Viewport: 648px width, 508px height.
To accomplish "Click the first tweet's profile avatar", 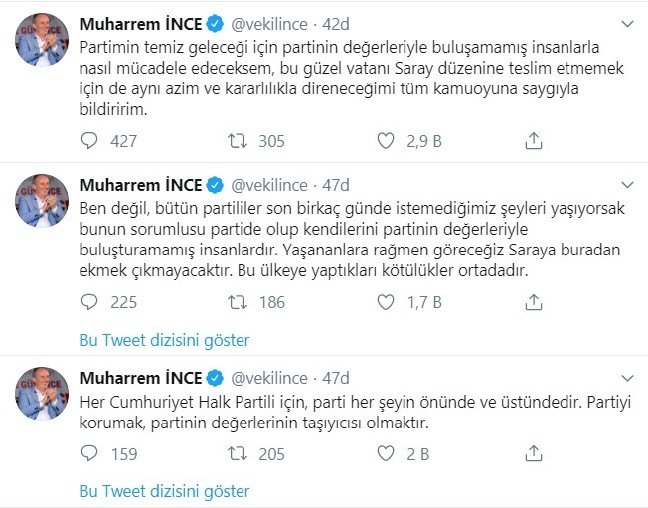I will 42,43.
